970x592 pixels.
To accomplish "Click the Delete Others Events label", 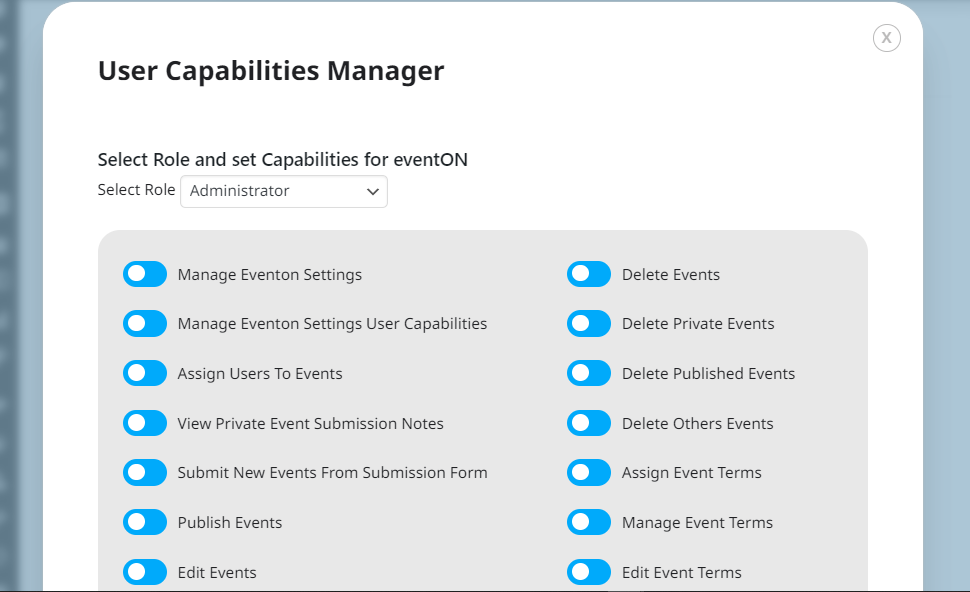I will pos(698,424).
